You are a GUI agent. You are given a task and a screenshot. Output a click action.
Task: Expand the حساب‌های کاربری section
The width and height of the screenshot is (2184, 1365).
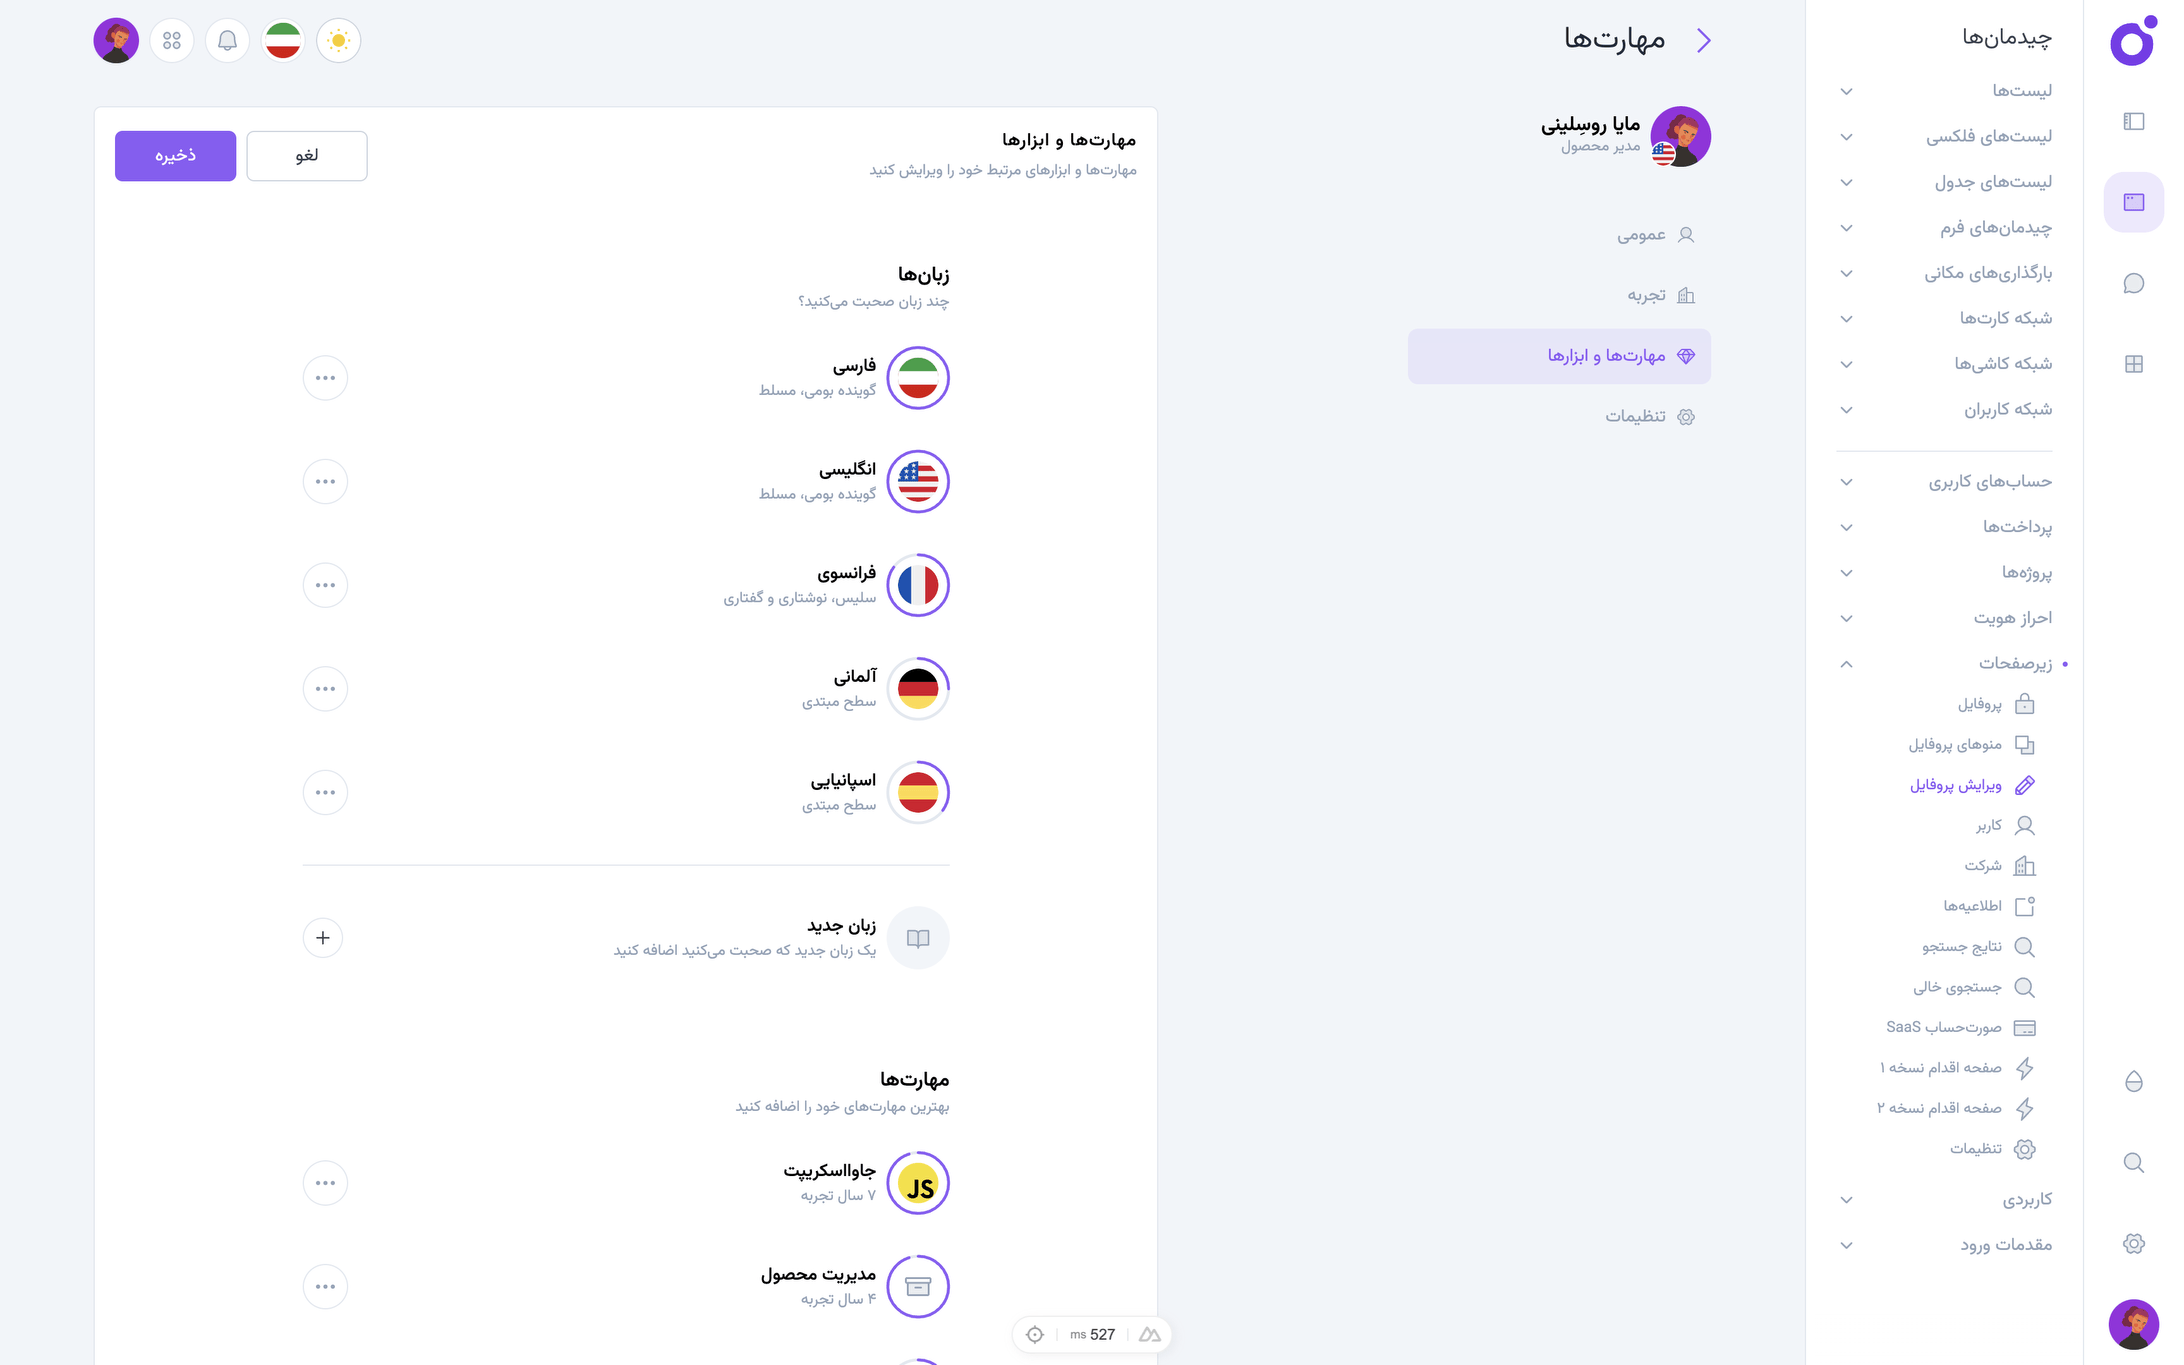(1846, 481)
